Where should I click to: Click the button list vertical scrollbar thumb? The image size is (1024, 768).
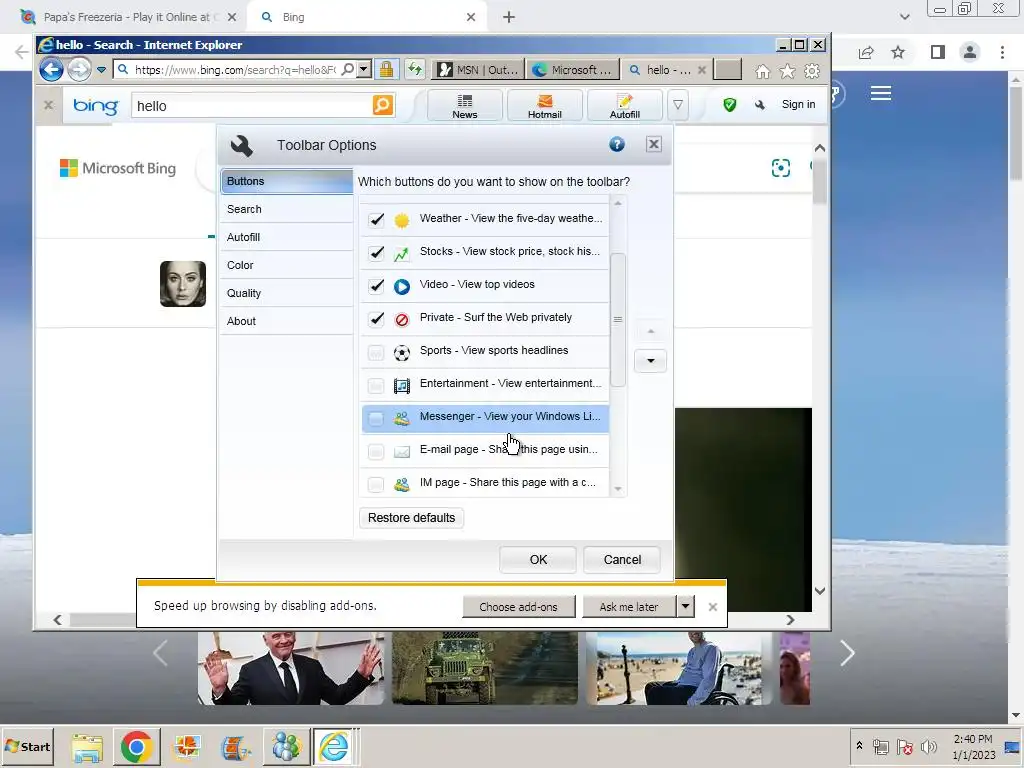[618, 319]
